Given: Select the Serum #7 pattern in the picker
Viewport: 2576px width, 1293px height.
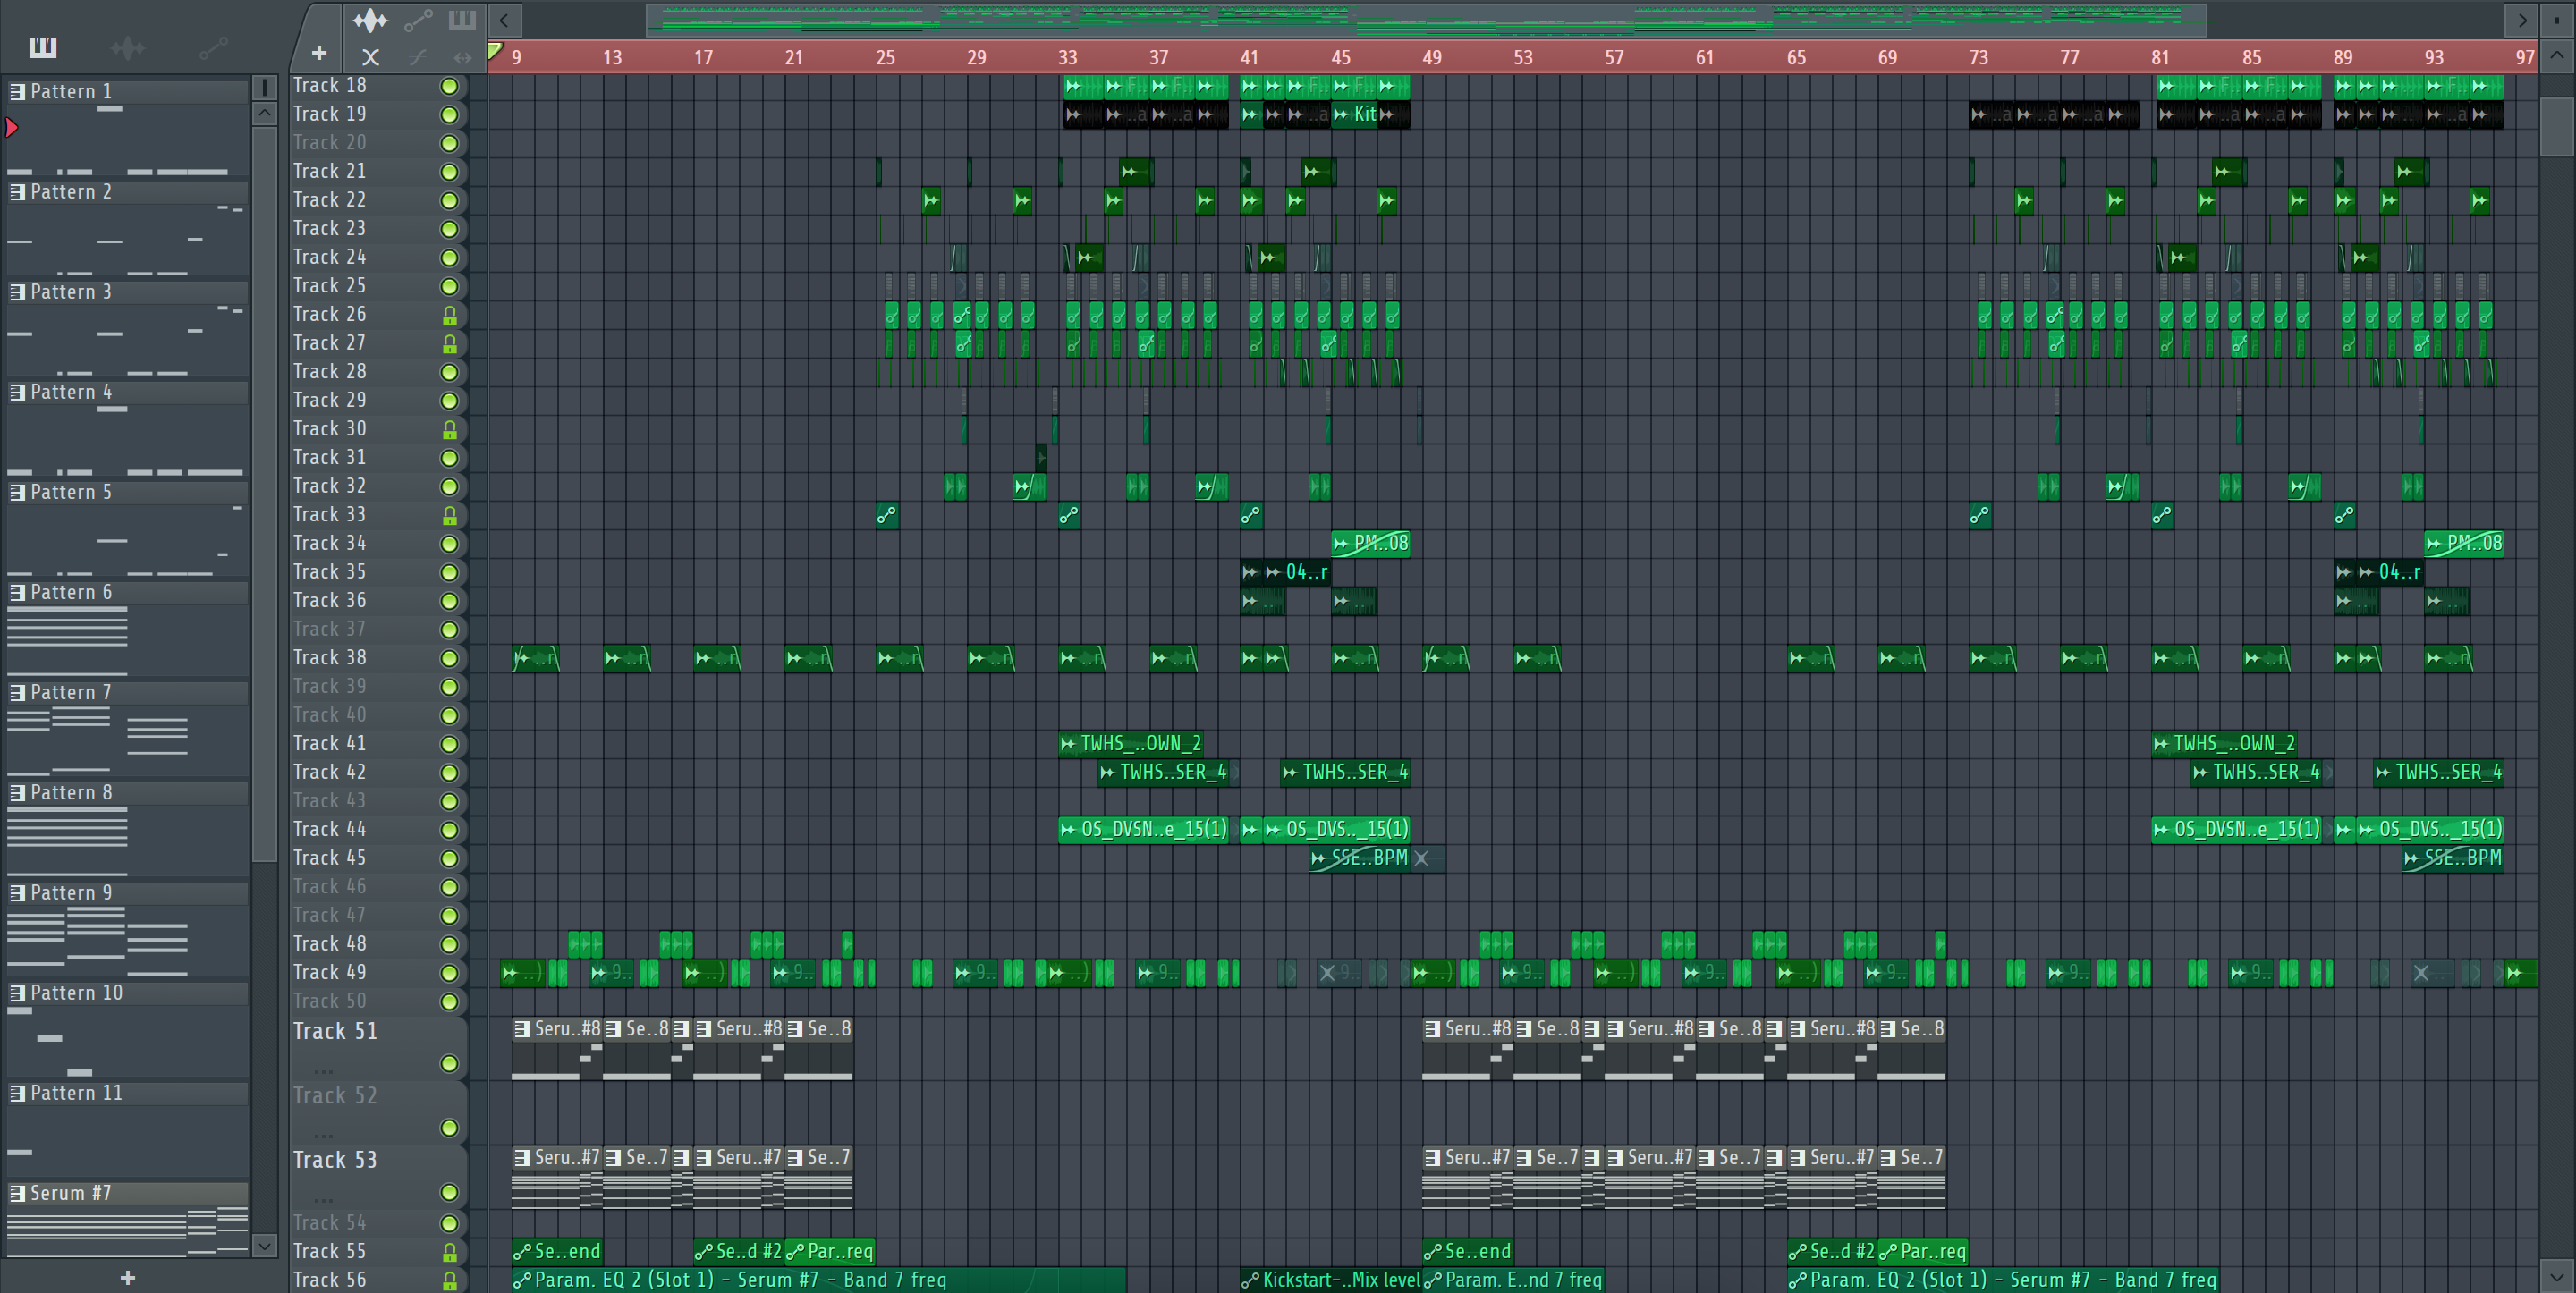Looking at the screenshot, I should tap(128, 1193).
